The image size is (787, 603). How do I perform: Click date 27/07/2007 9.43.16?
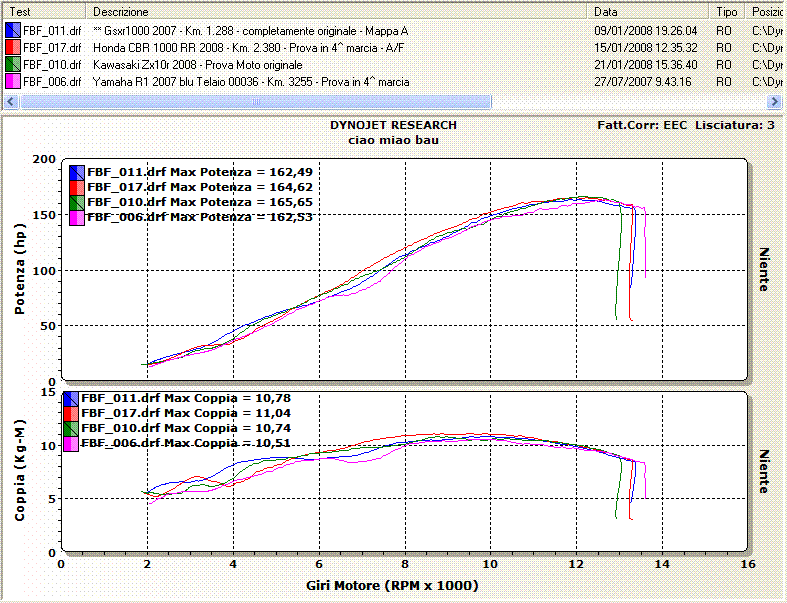coord(642,82)
